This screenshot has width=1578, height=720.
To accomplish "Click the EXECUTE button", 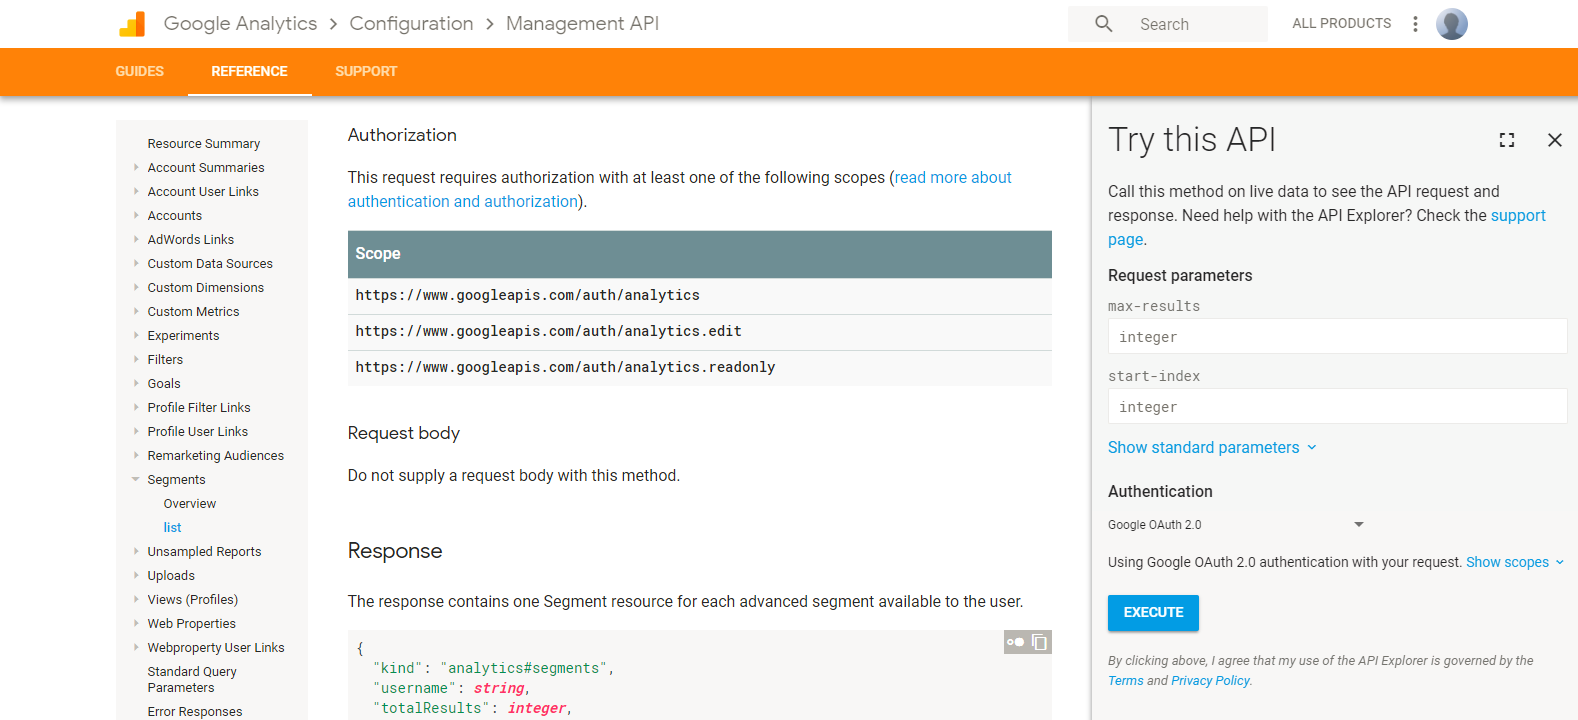I will coord(1153,613).
